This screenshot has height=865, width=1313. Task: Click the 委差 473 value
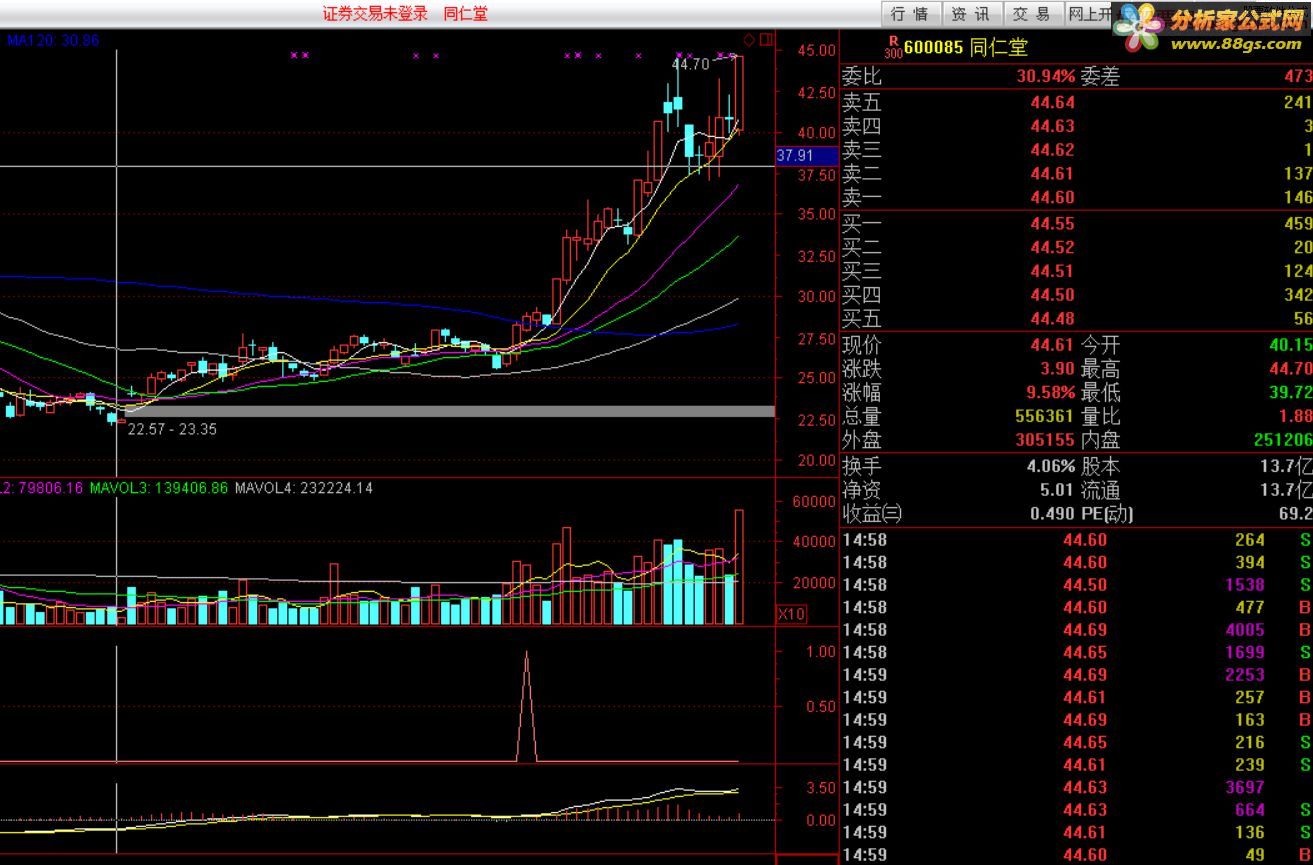tap(1298, 77)
